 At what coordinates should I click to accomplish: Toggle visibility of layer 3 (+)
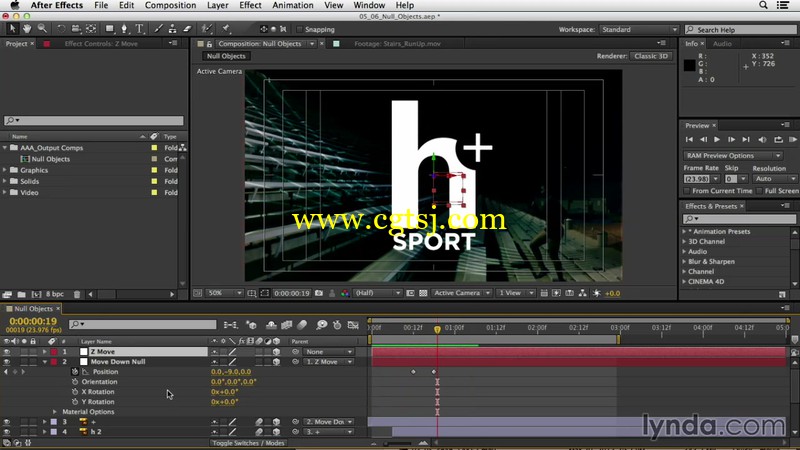tap(7, 422)
